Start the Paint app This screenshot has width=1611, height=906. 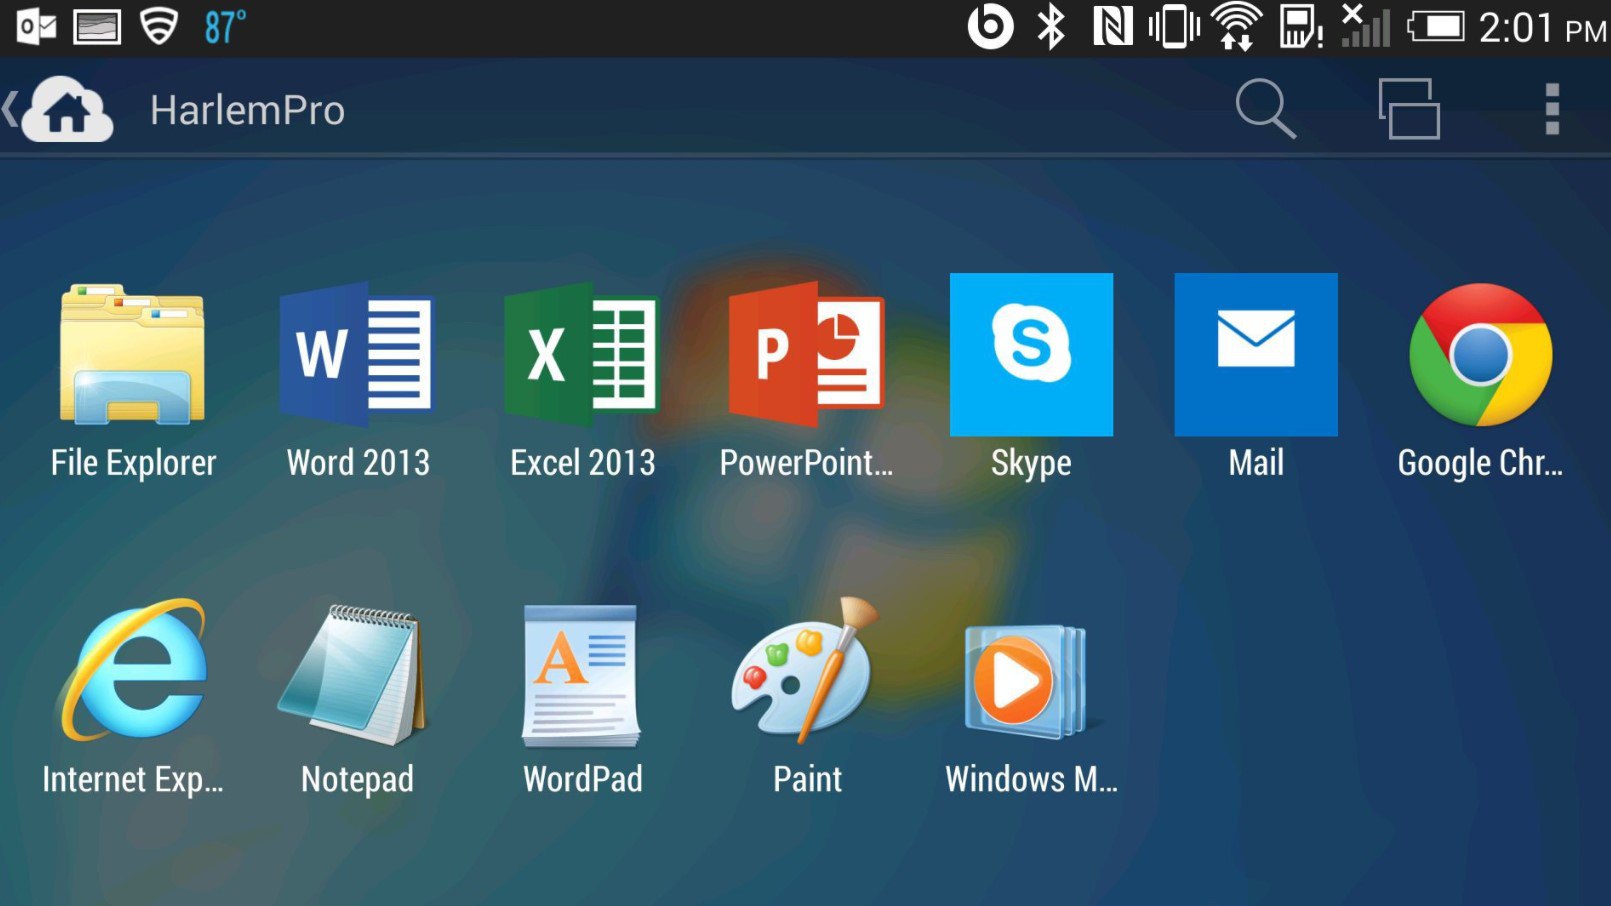806,669
